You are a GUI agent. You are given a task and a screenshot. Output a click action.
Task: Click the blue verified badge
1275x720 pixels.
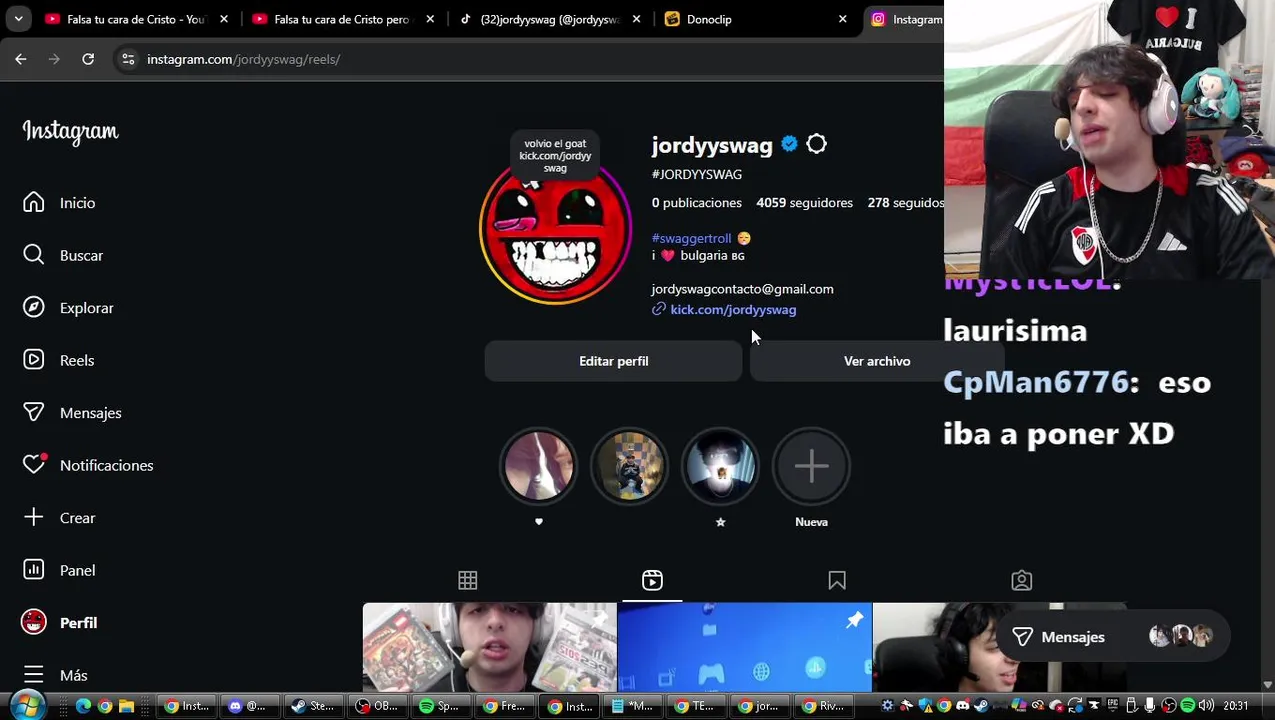[x=789, y=144]
